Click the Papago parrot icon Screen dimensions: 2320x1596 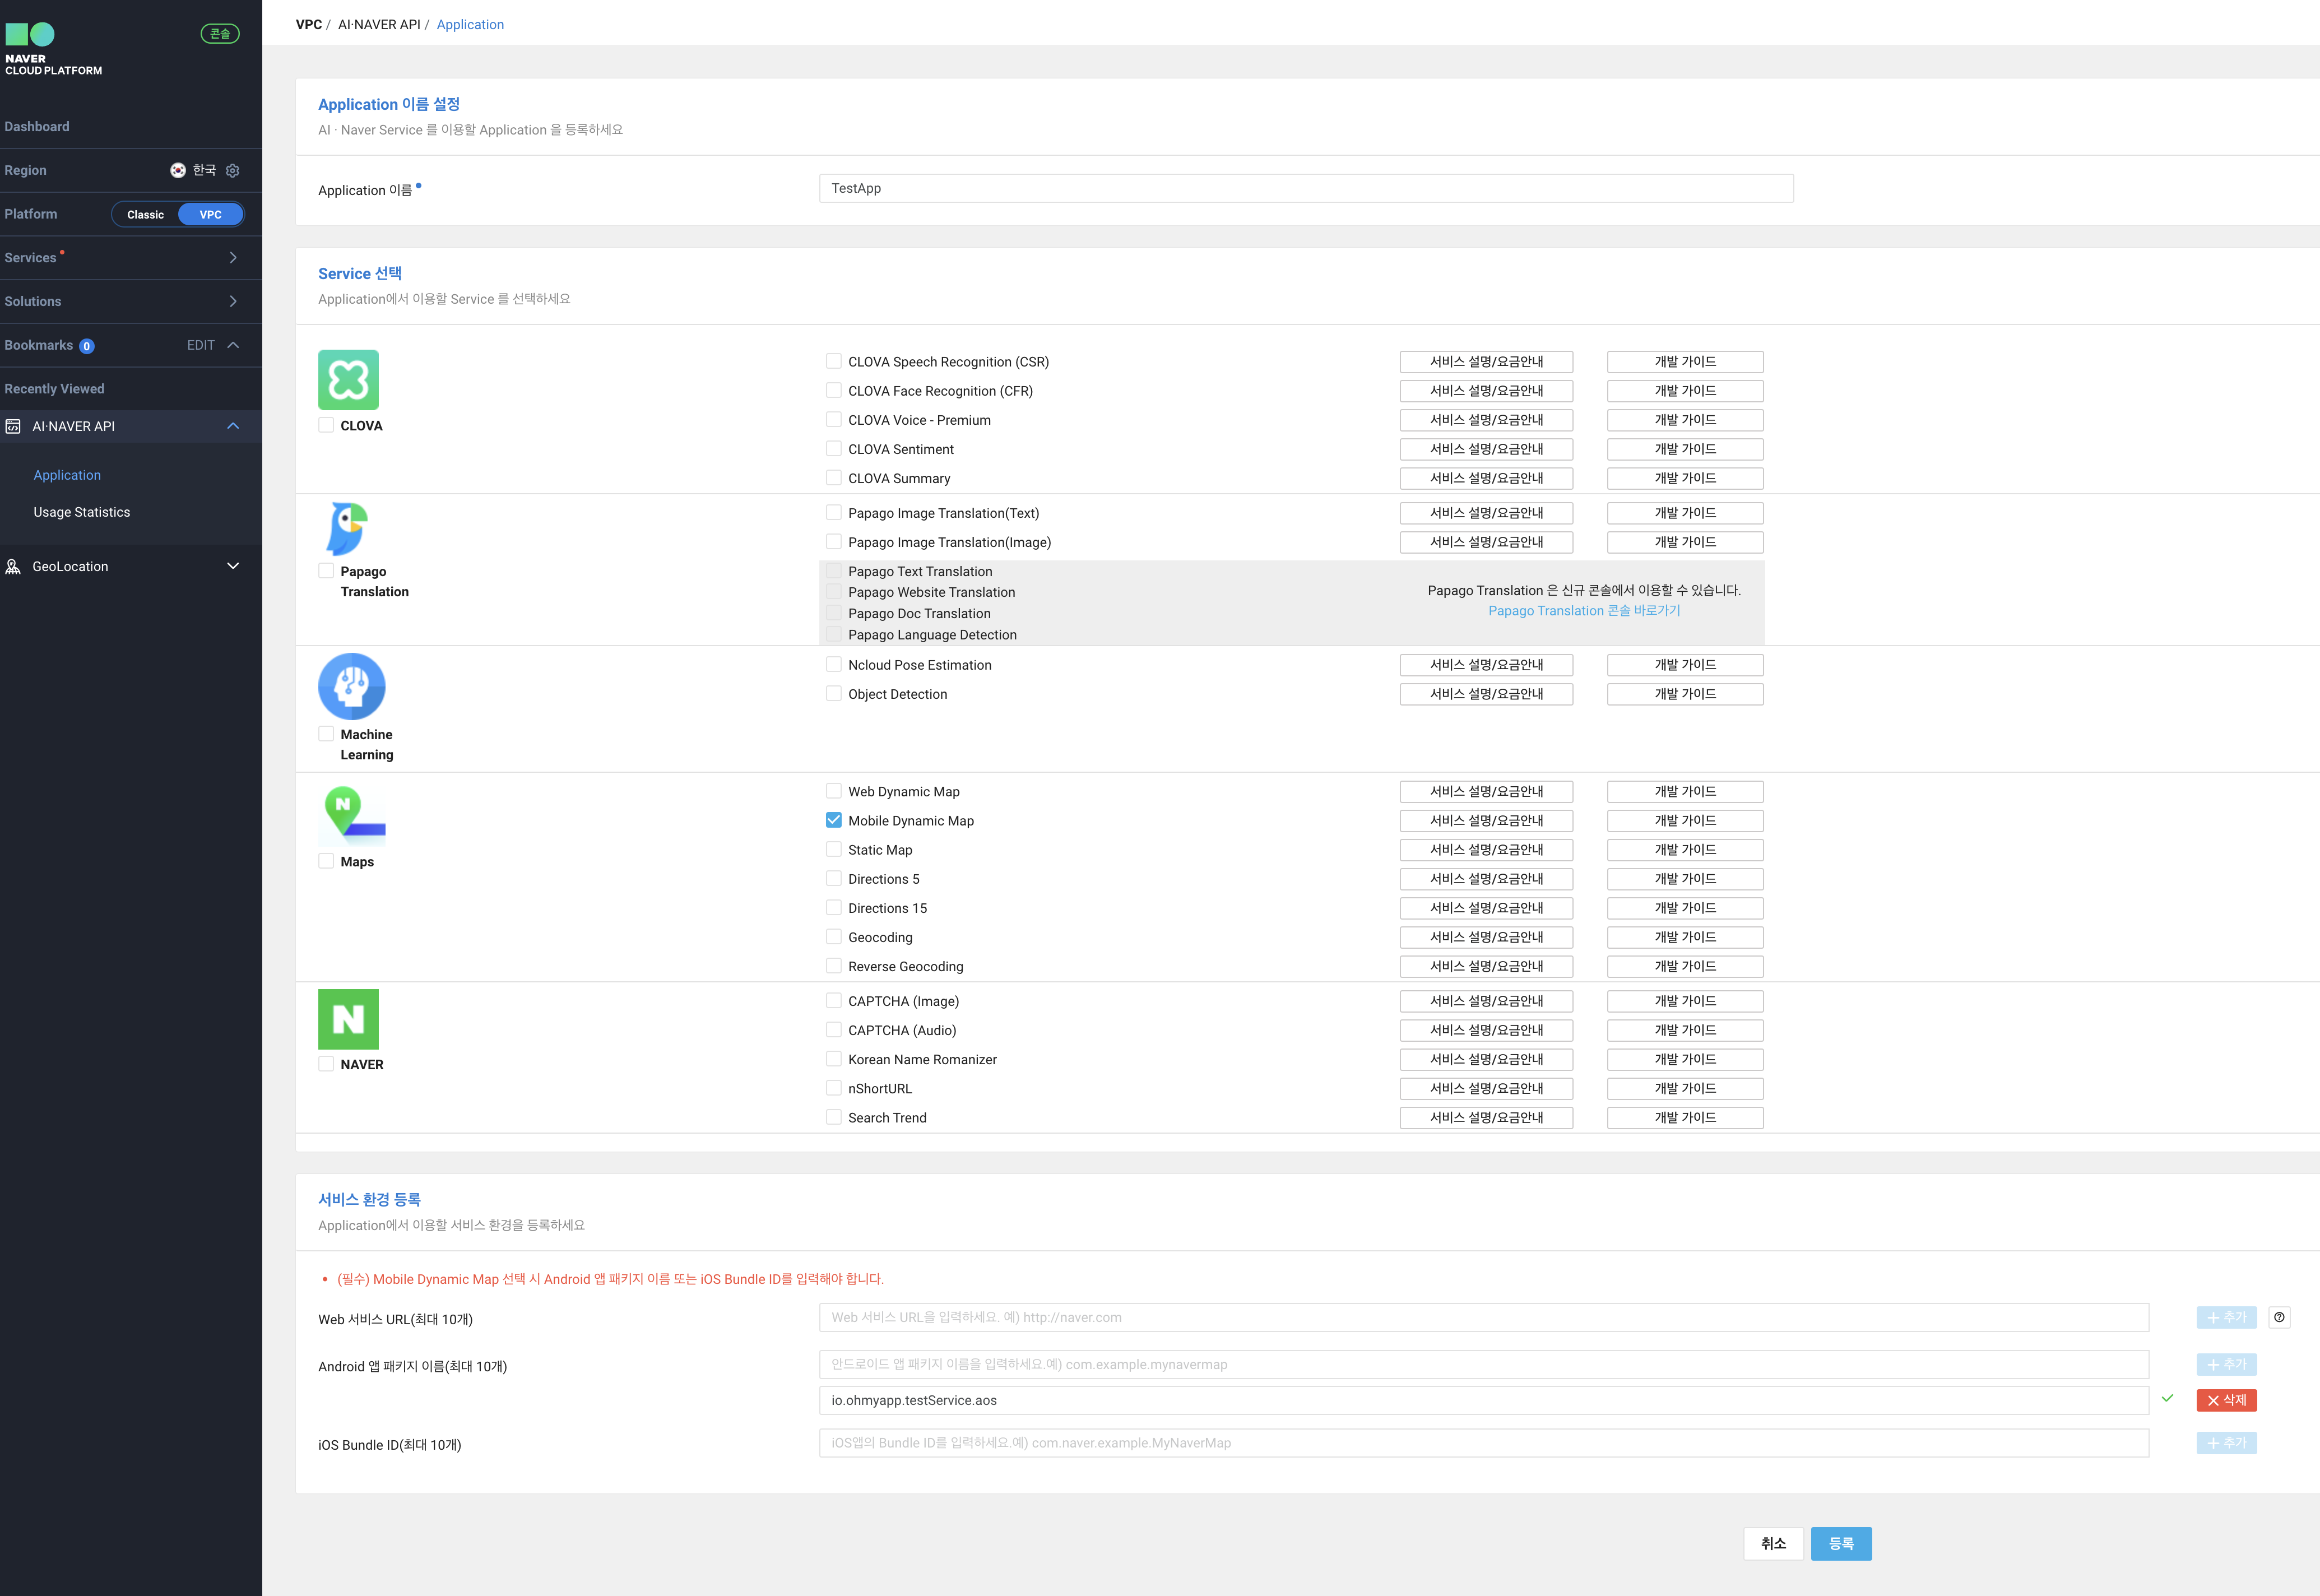pos(347,528)
